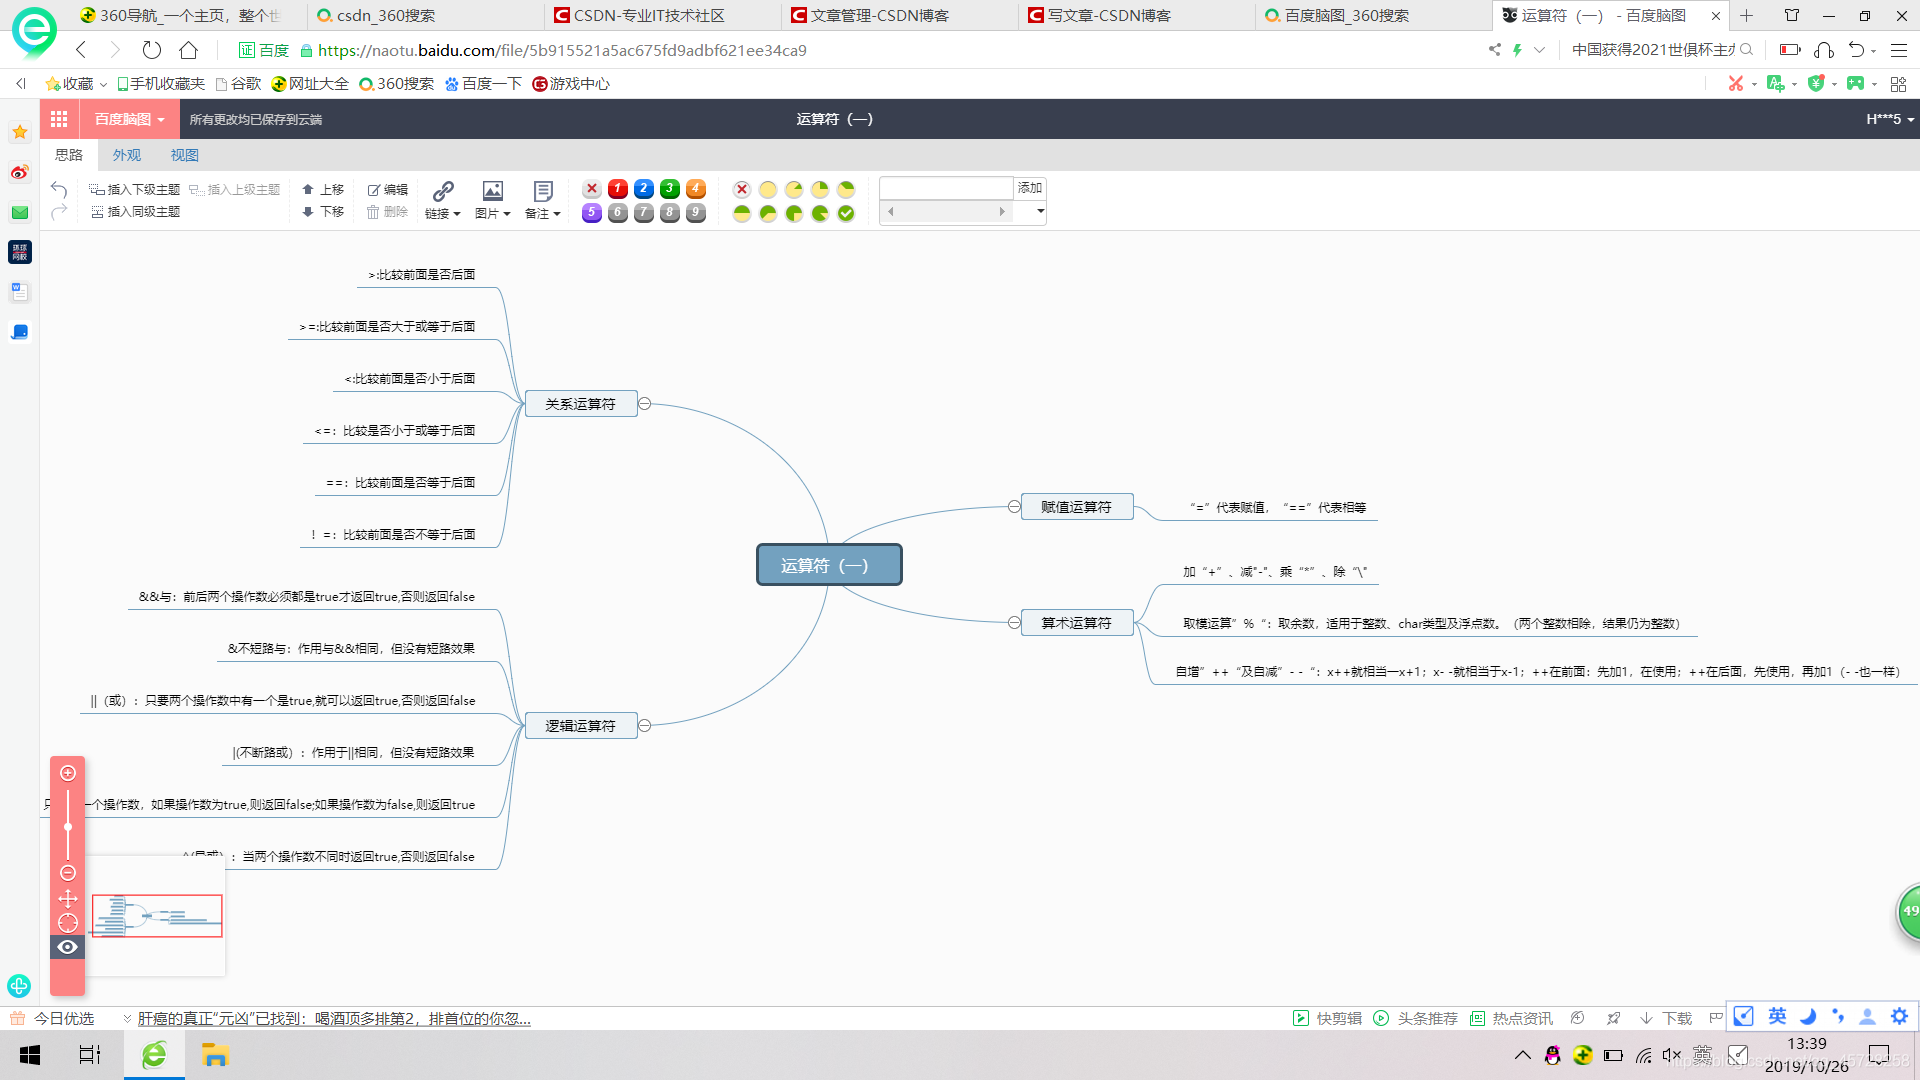The image size is (1920, 1080).
Task: Set priority 9 gray icon
Action: click(x=696, y=212)
